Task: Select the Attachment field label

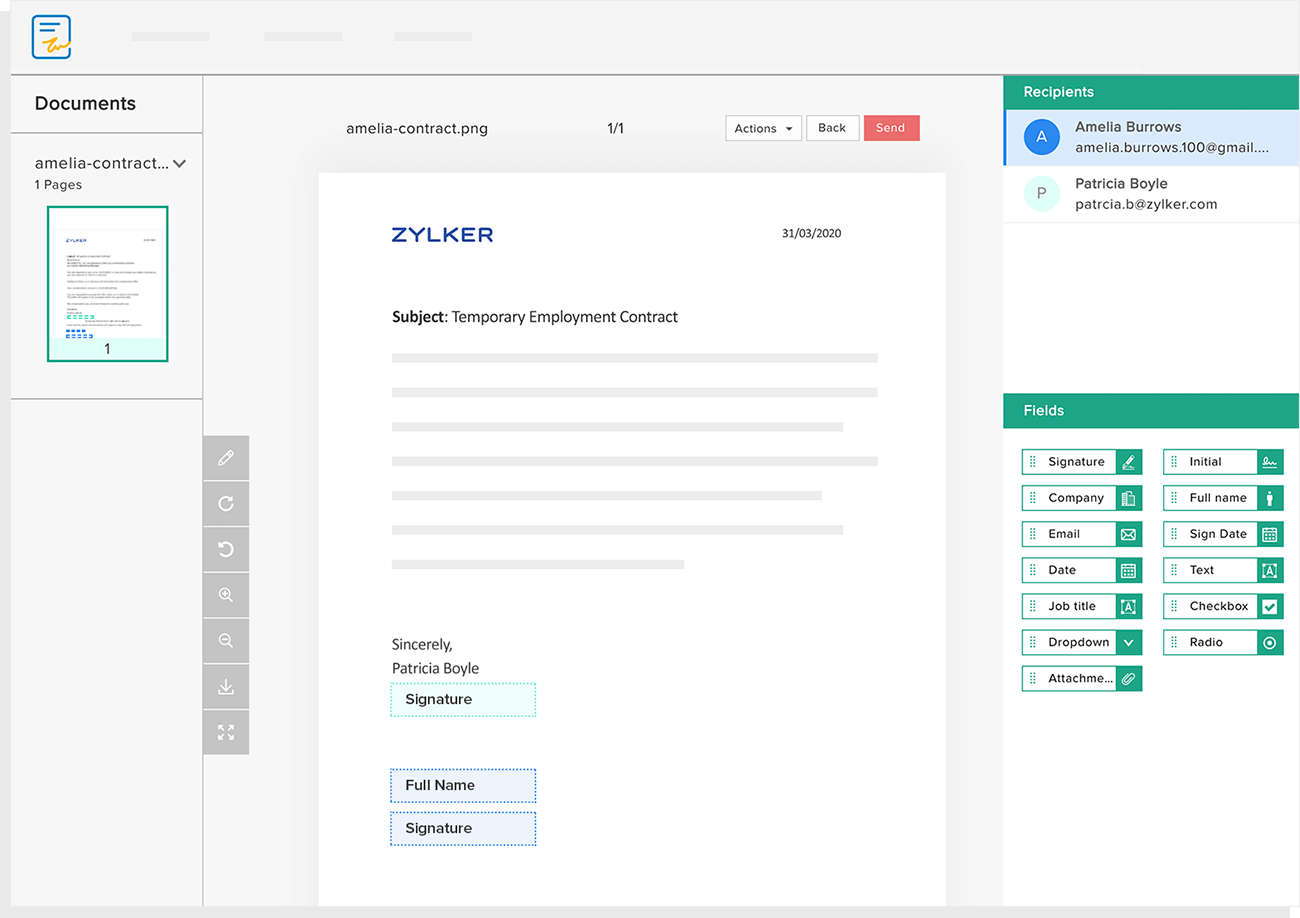Action: tap(1080, 678)
